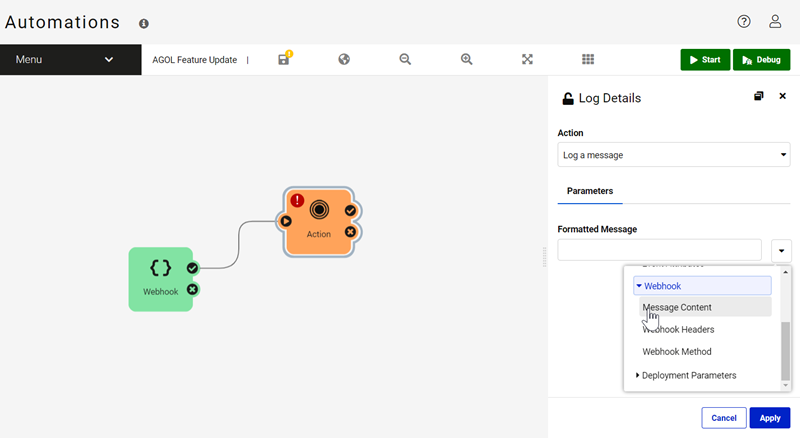
Task: Click the red error badge on Action node
Action: [297, 201]
